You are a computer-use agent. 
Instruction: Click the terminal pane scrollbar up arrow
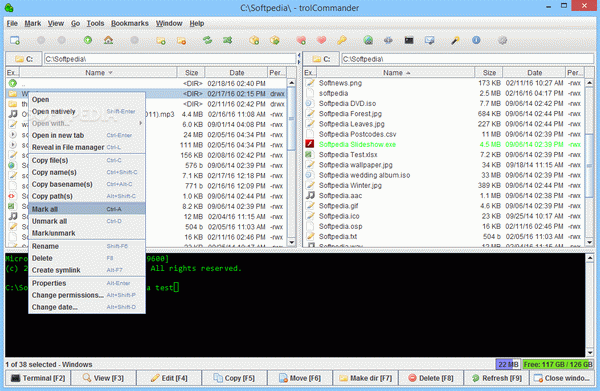[x=590, y=258]
